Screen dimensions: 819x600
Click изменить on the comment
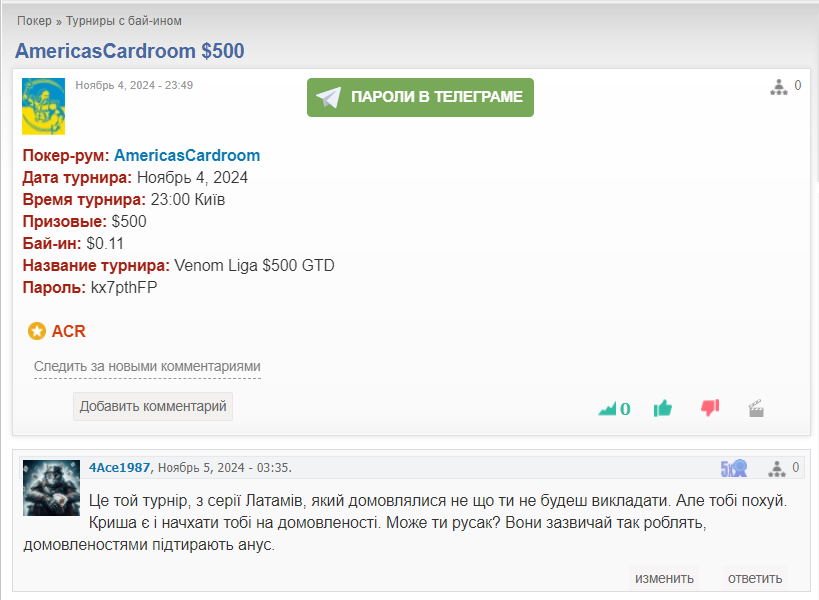[x=664, y=579]
